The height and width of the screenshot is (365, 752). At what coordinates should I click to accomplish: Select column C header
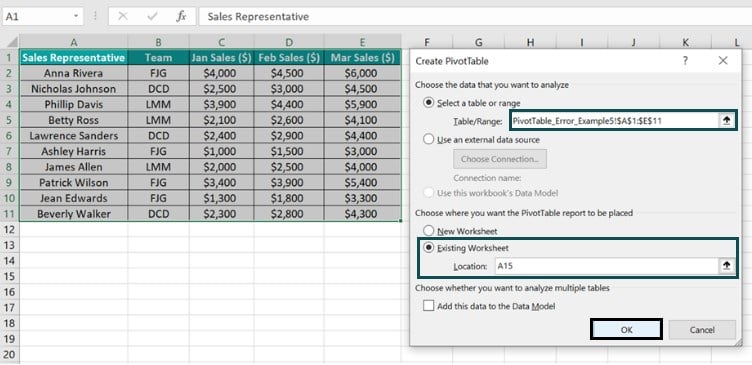[222, 42]
